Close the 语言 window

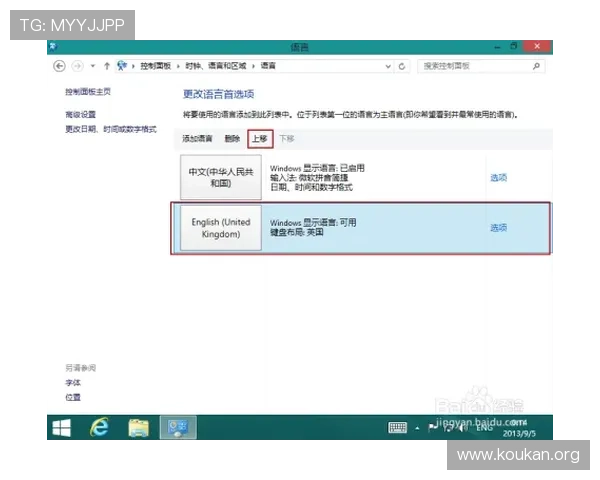click(537, 46)
